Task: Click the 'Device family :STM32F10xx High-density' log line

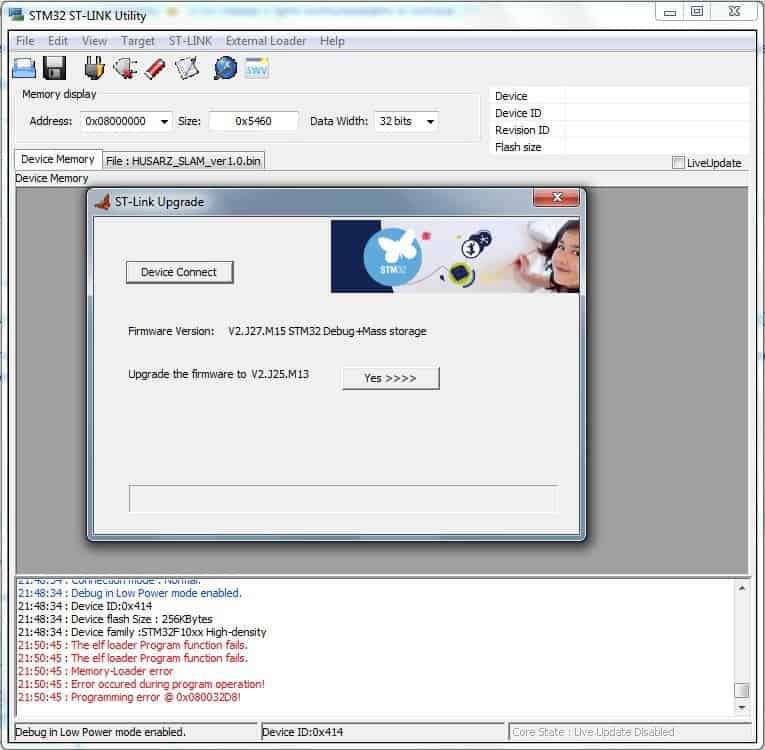Action: click(x=142, y=632)
